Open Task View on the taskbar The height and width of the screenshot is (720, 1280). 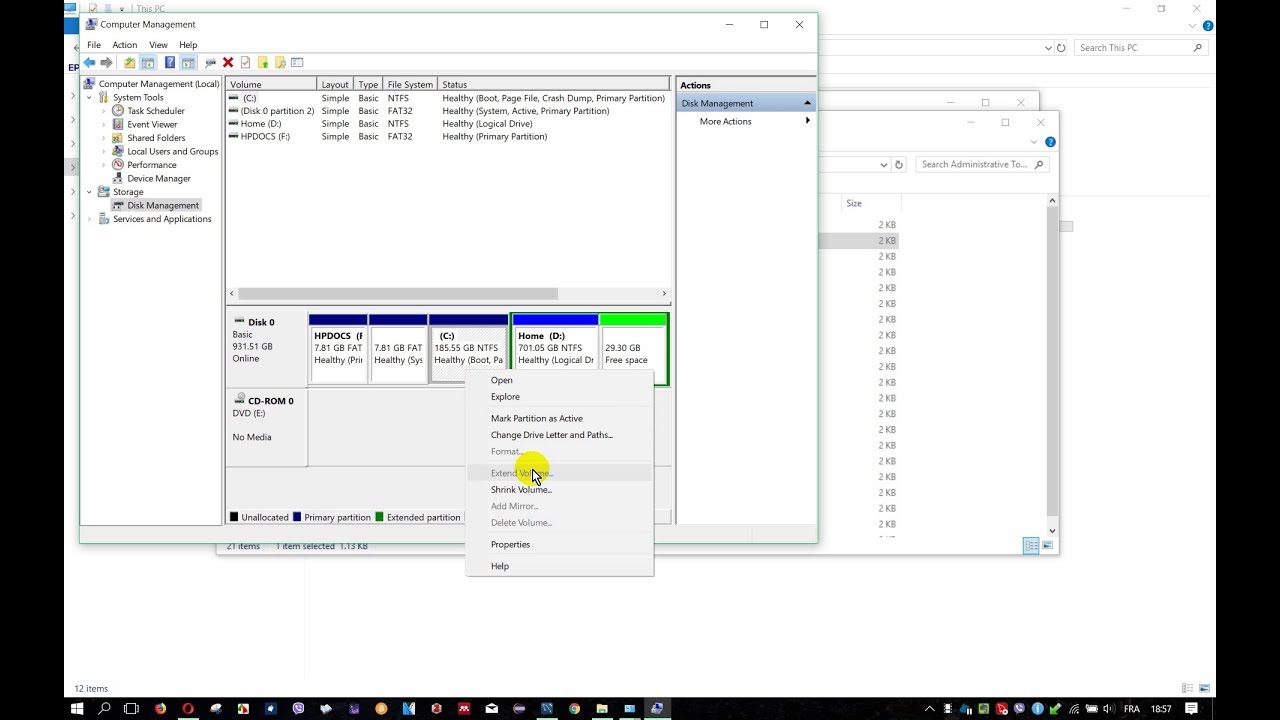point(131,709)
